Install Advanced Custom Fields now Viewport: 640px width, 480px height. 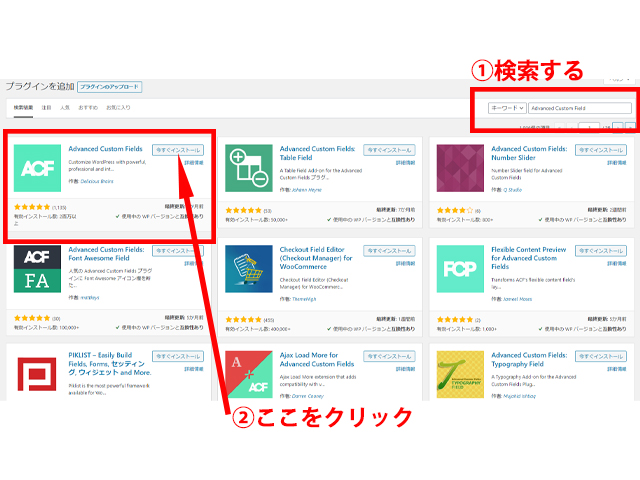(178, 150)
